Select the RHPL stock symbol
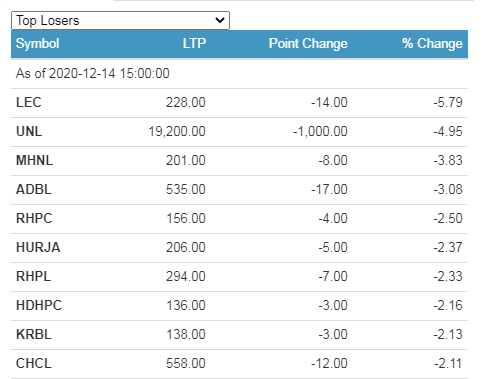Screen dimensions: 485x379 (x=33, y=276)
